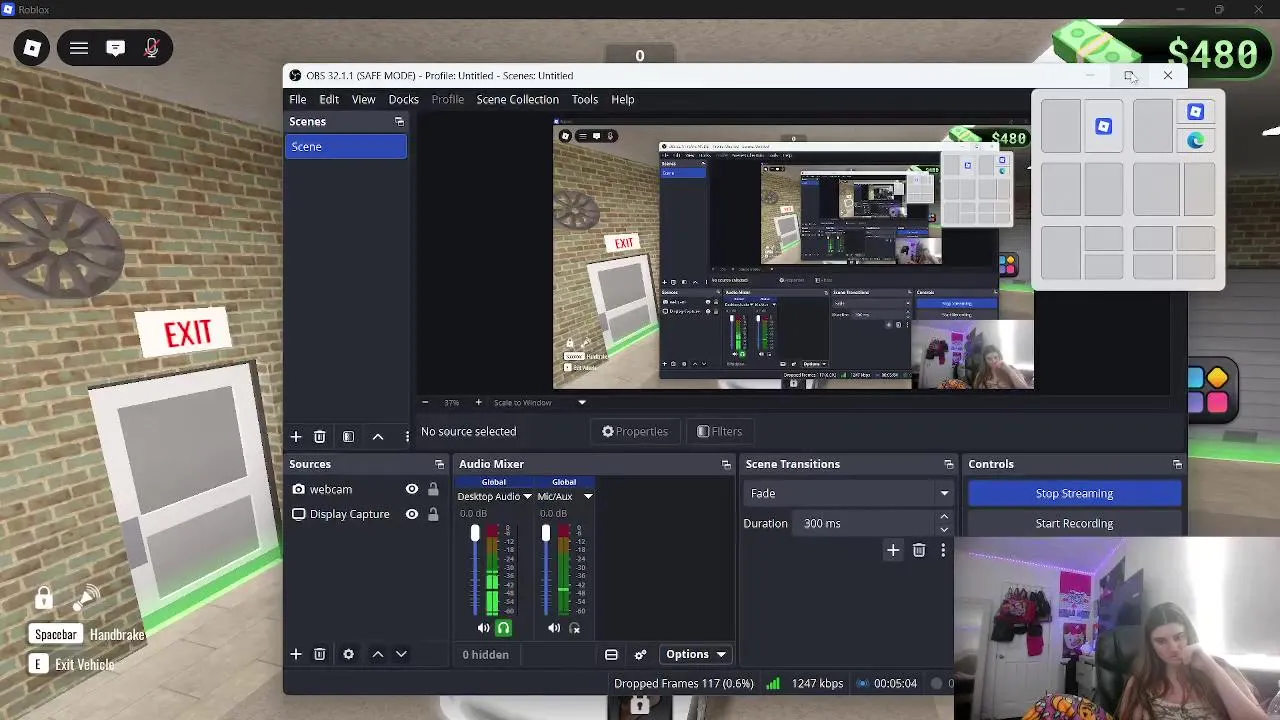This screenshot has width=1280, height=720.
Task: Zoom out the preview with minus icon
Action: click(x=425, y=402)
